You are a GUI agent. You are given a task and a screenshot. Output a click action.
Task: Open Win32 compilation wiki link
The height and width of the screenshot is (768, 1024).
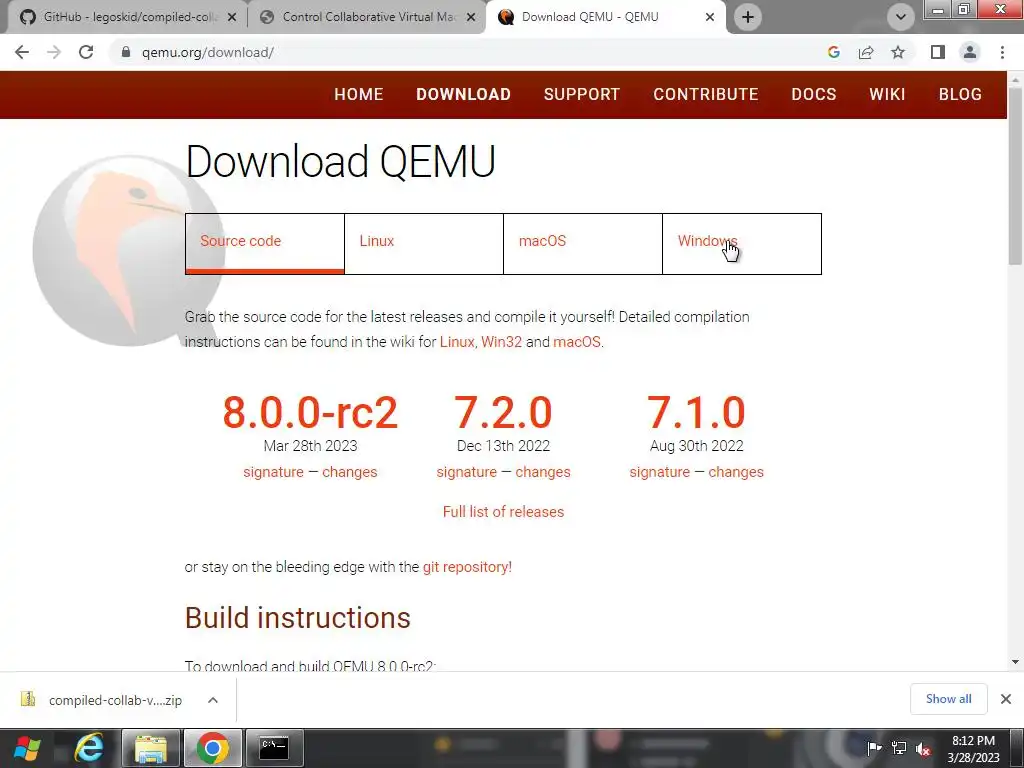502,342
